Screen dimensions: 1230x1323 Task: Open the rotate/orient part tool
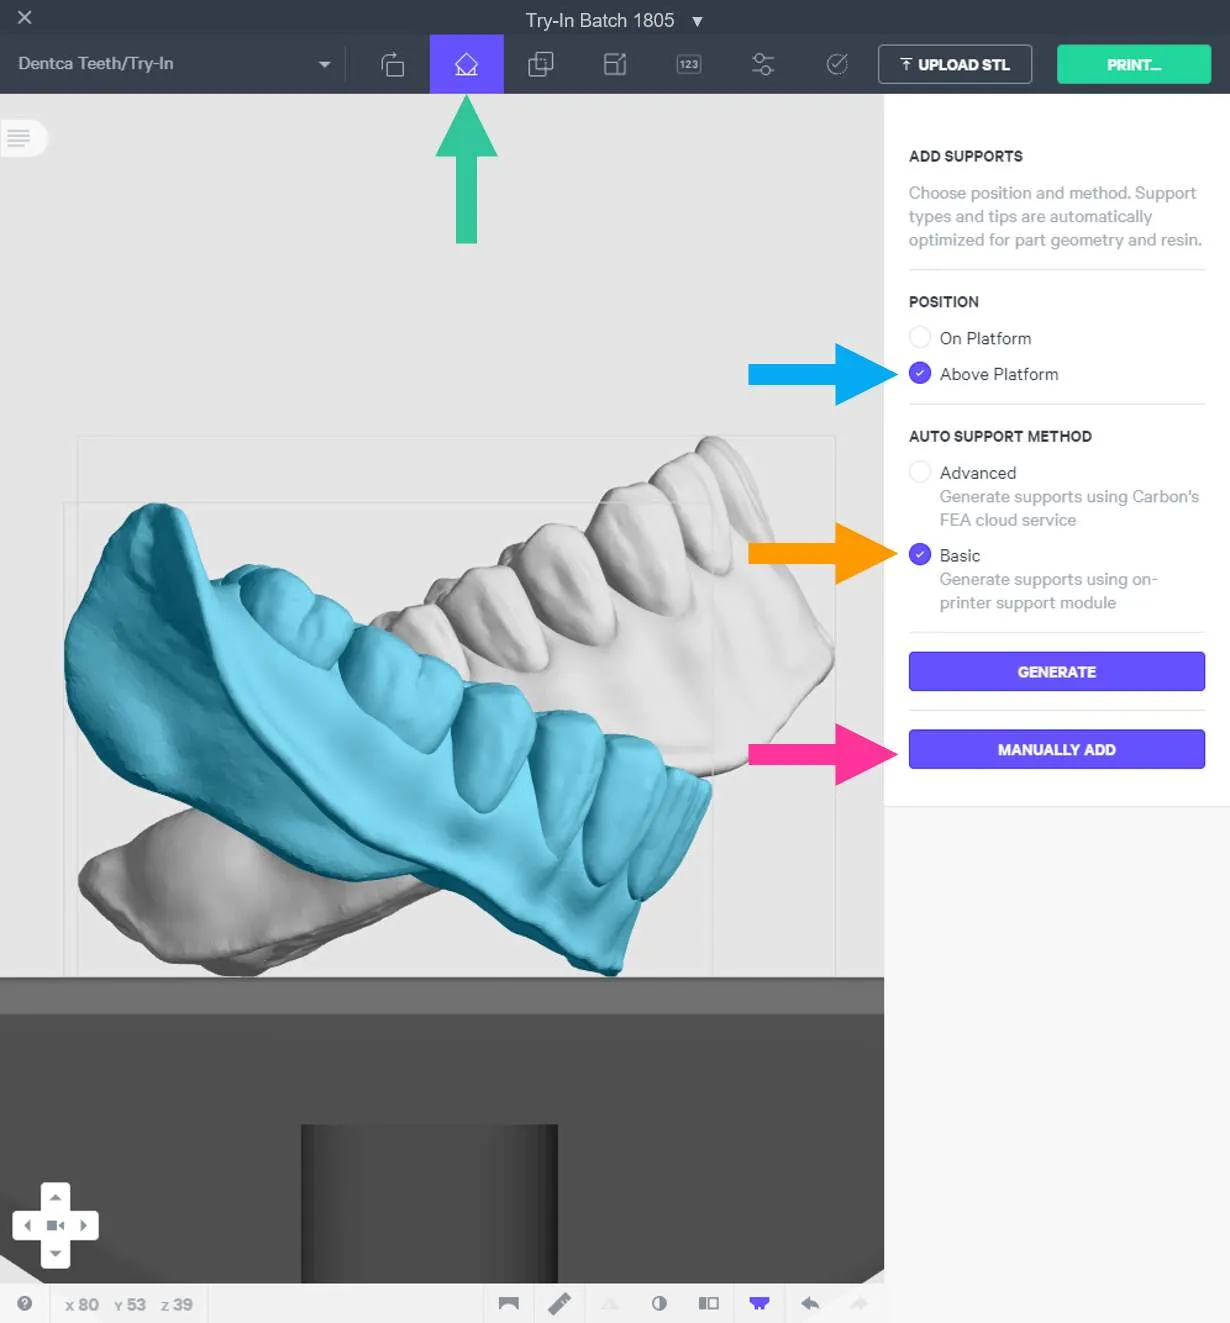pyautogui.click(x=393, y=65)
